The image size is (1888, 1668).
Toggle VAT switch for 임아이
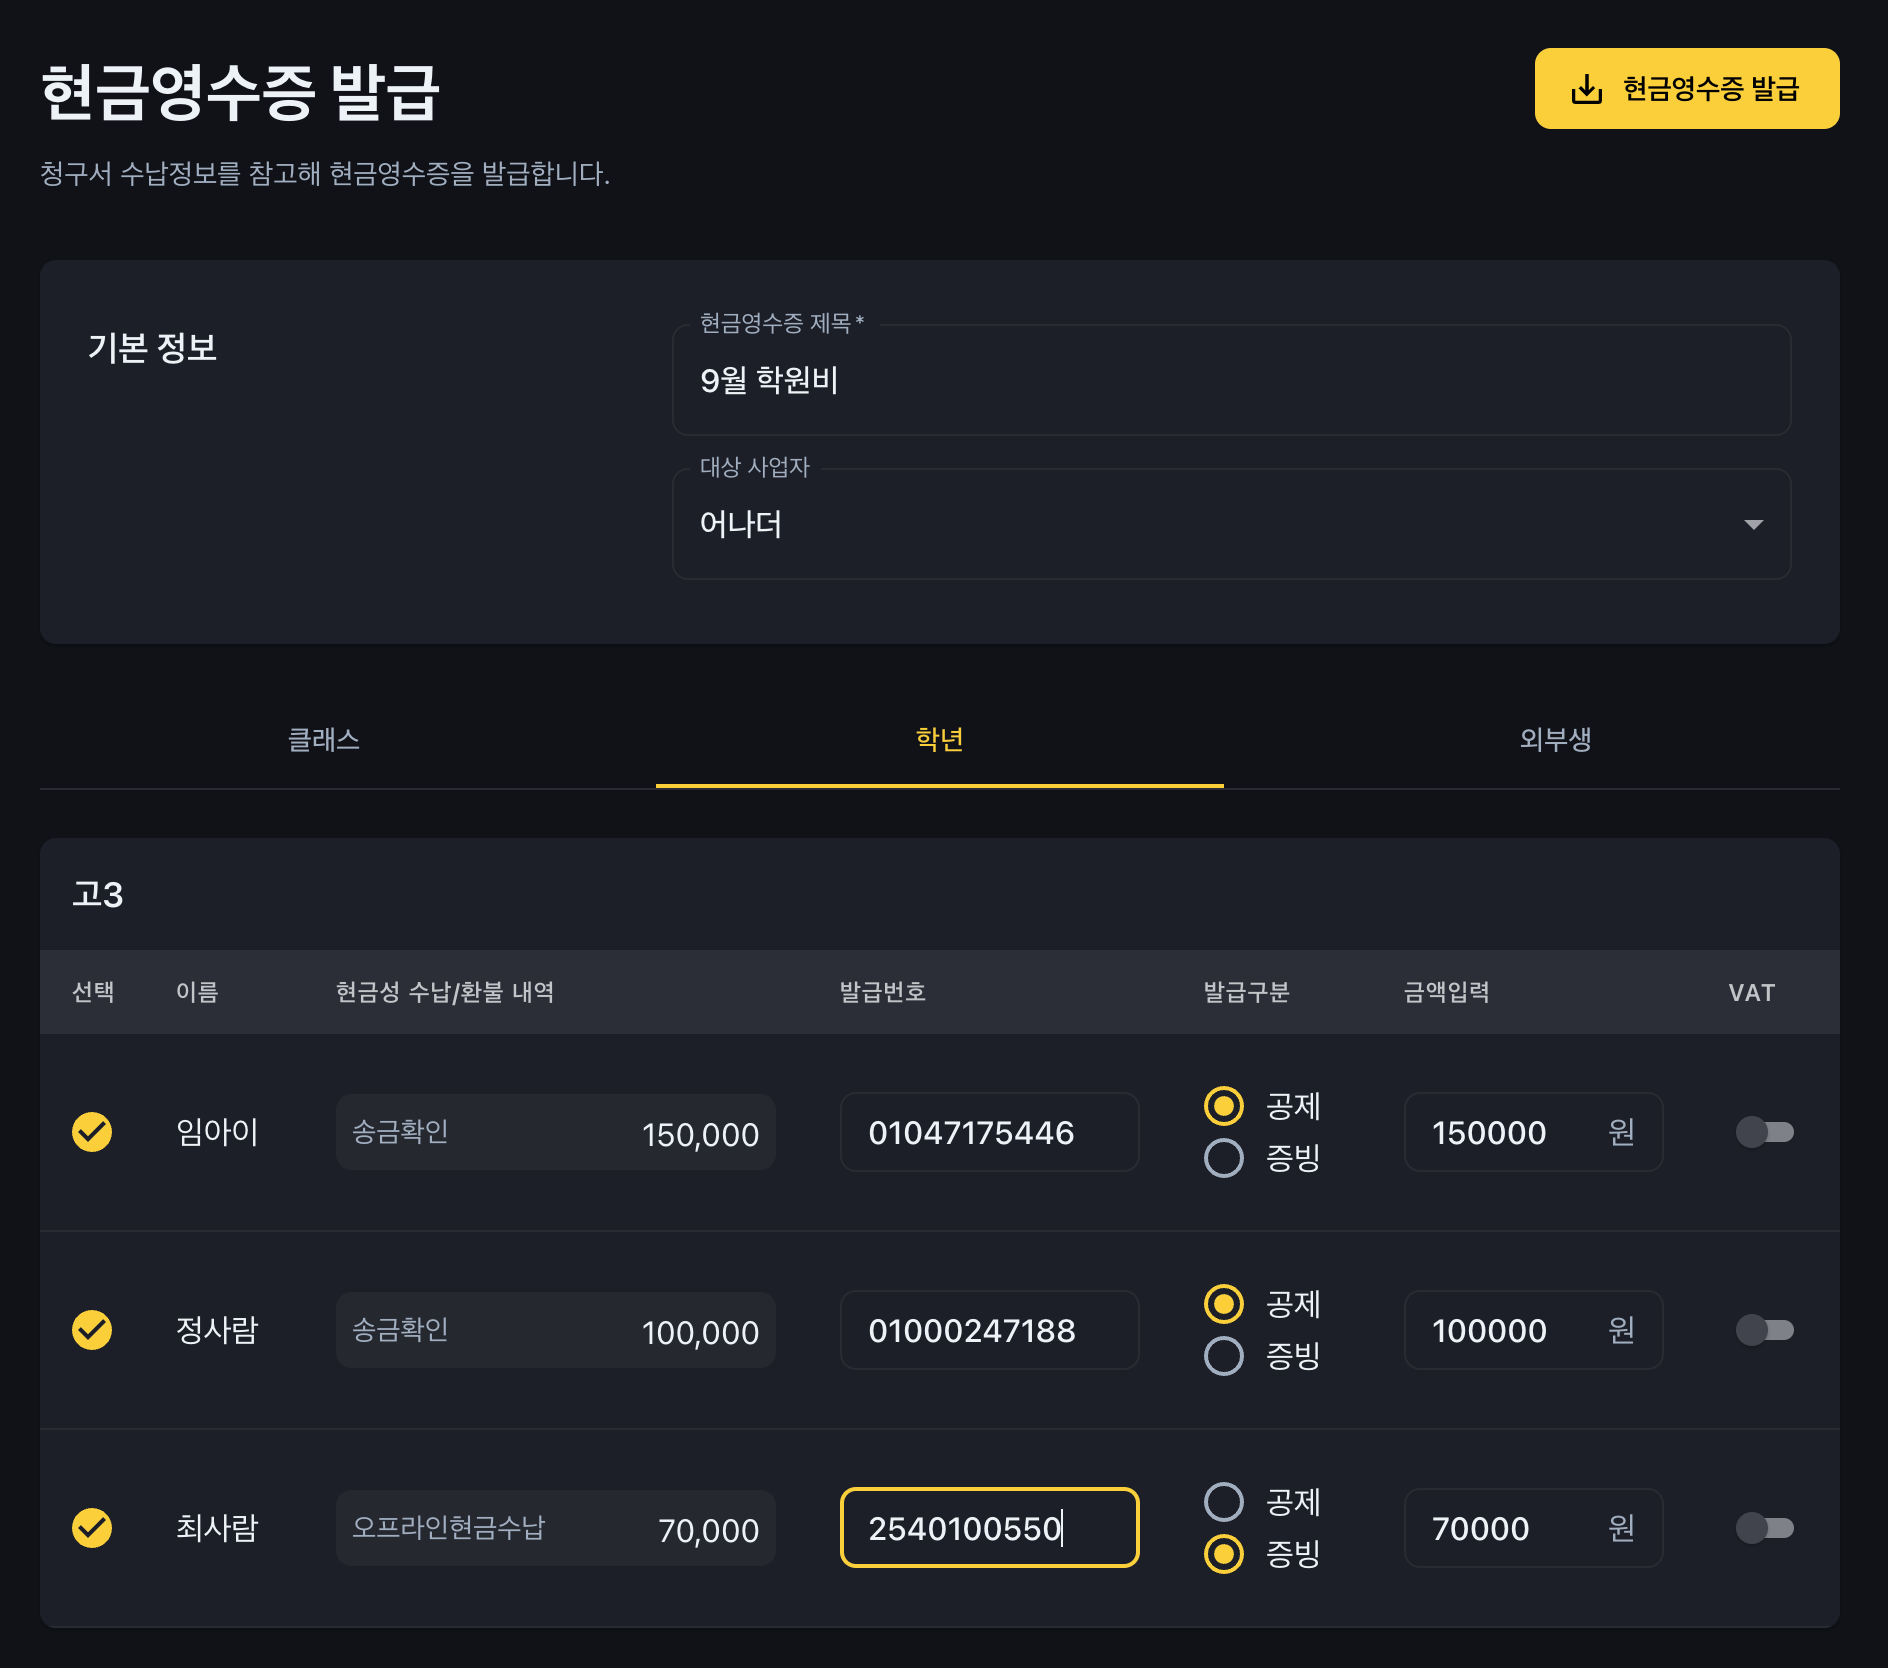point(1765,1132)
